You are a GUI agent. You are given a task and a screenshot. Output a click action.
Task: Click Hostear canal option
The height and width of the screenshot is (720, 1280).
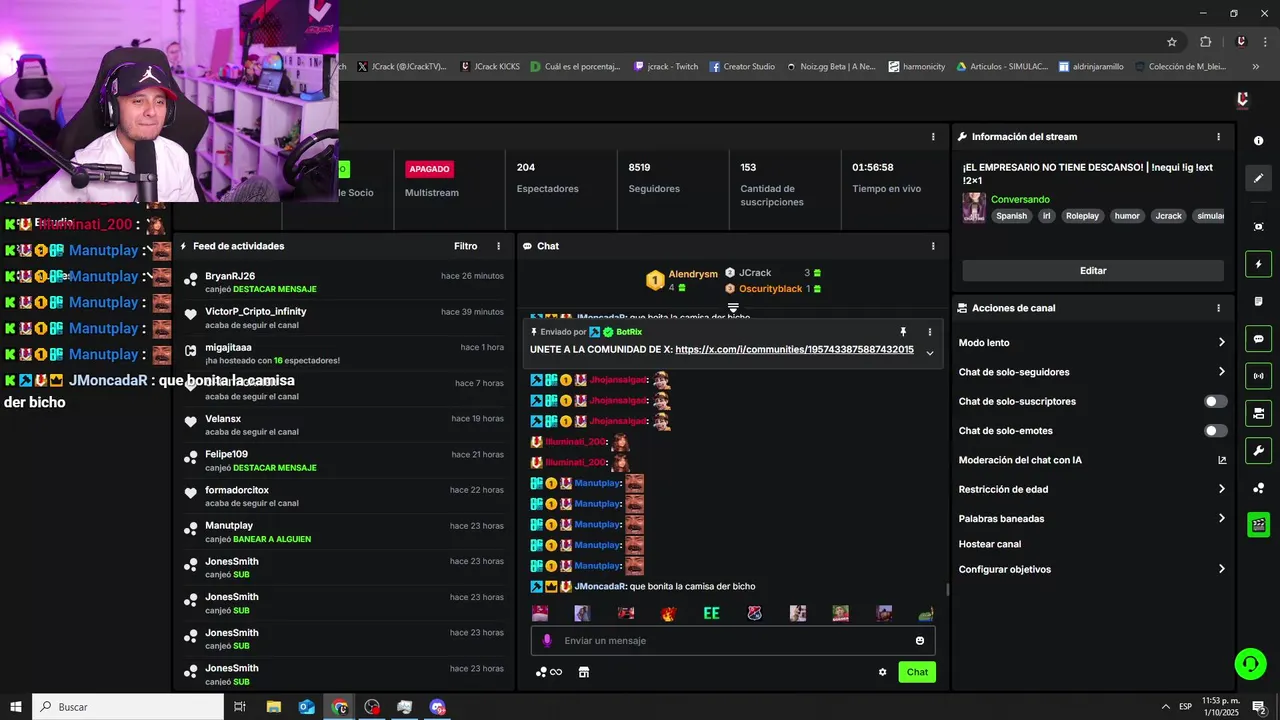[x=990, y=544]
